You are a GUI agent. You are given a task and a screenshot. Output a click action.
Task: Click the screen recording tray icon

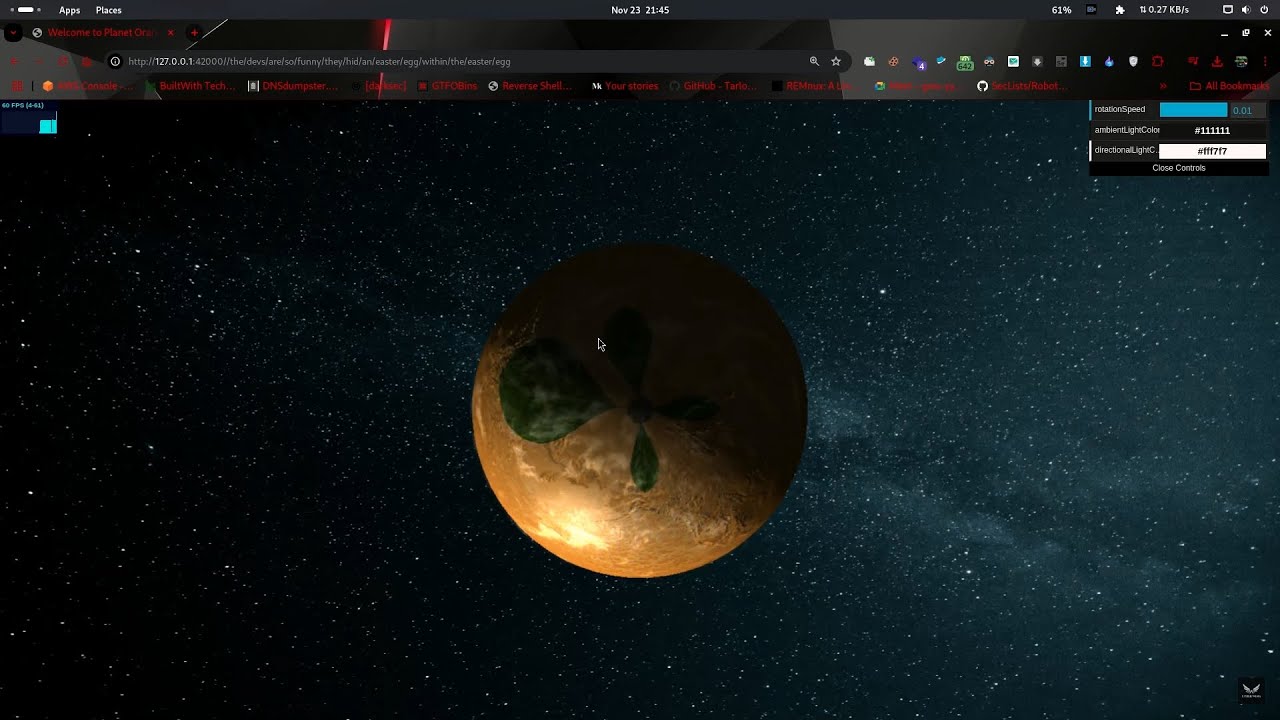1092,10
